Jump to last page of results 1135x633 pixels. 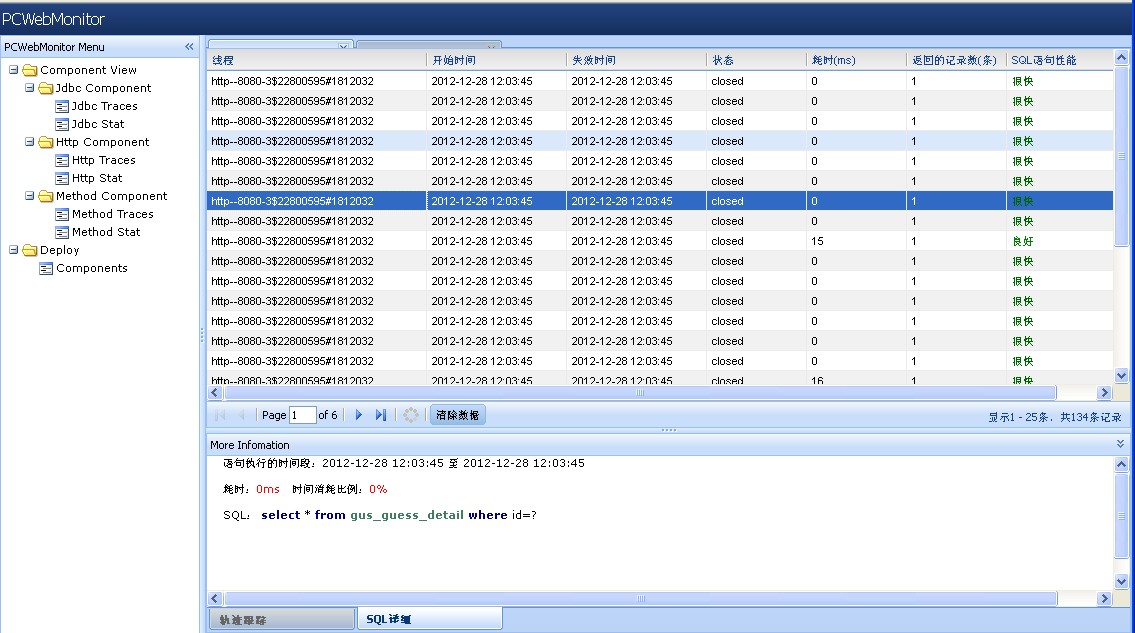coord(380,415)
